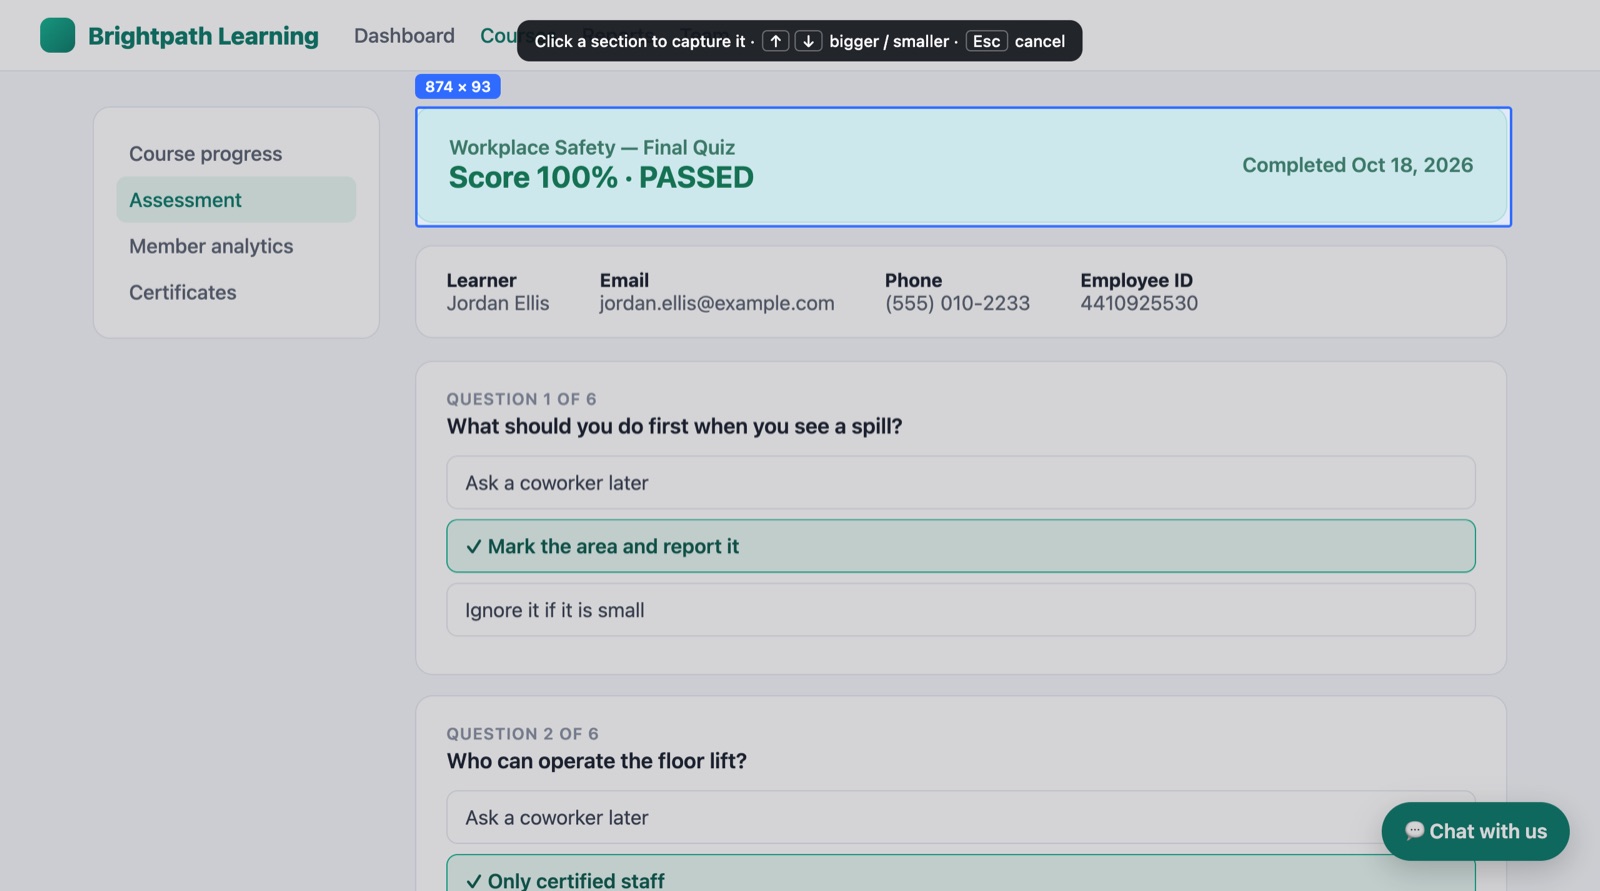The height and width of the screenshot is (891, 1600).
Task: Click the phone number (555) 010-2233
Action: 957,303
